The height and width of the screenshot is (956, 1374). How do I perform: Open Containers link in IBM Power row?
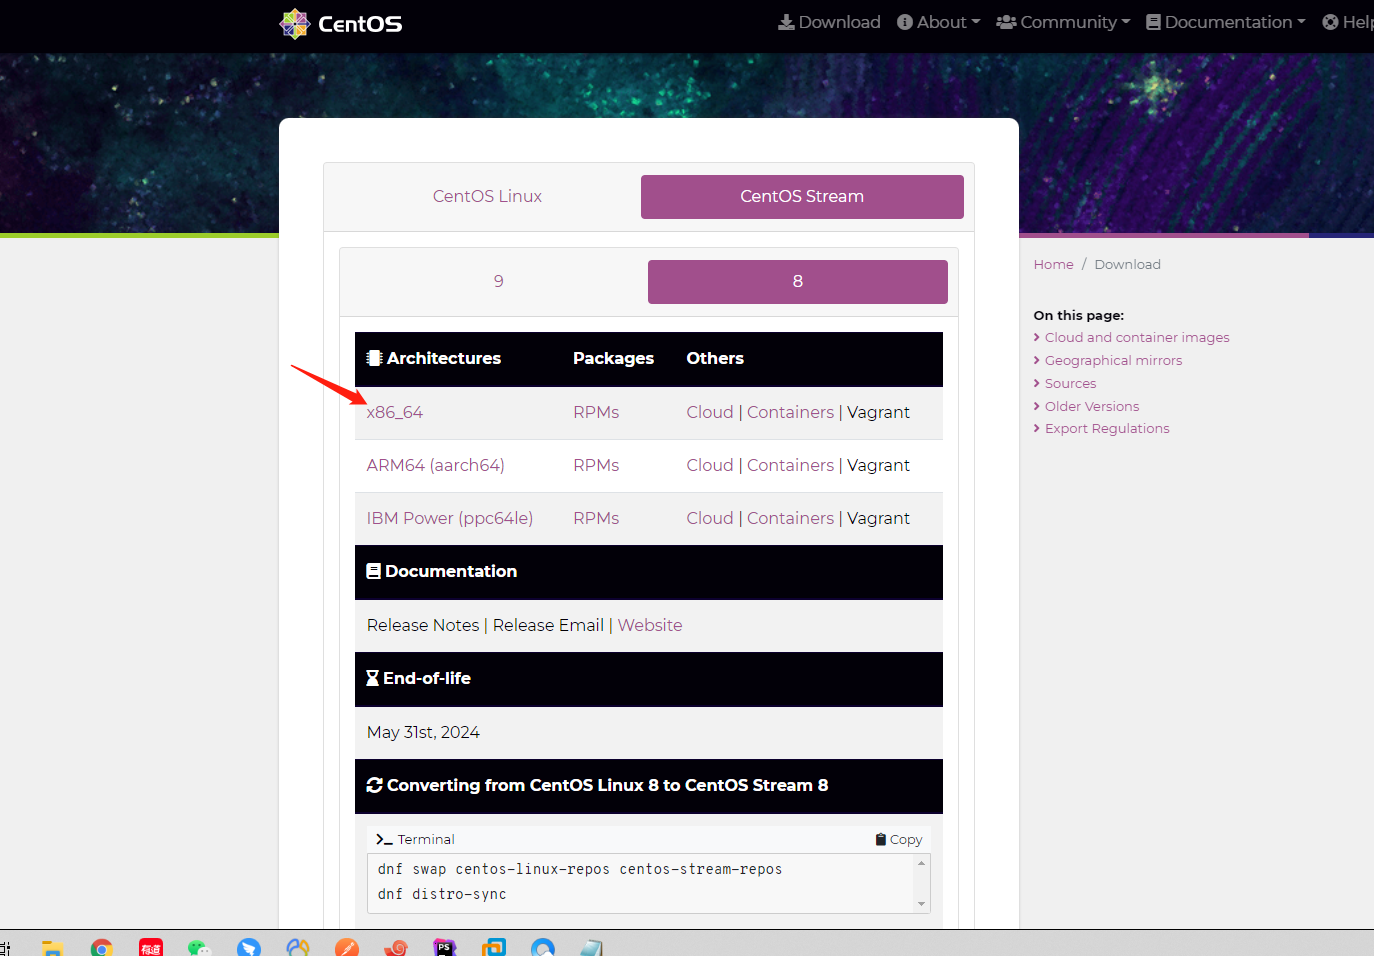point(790,518)
